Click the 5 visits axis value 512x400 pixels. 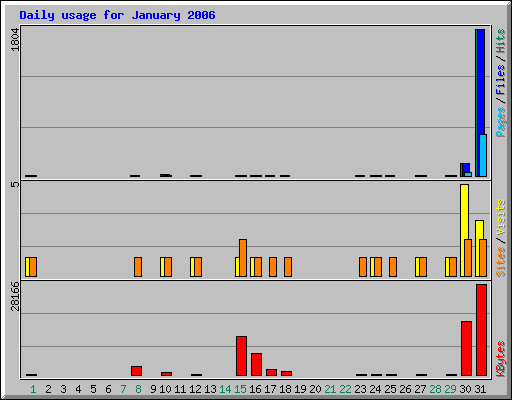15,184
